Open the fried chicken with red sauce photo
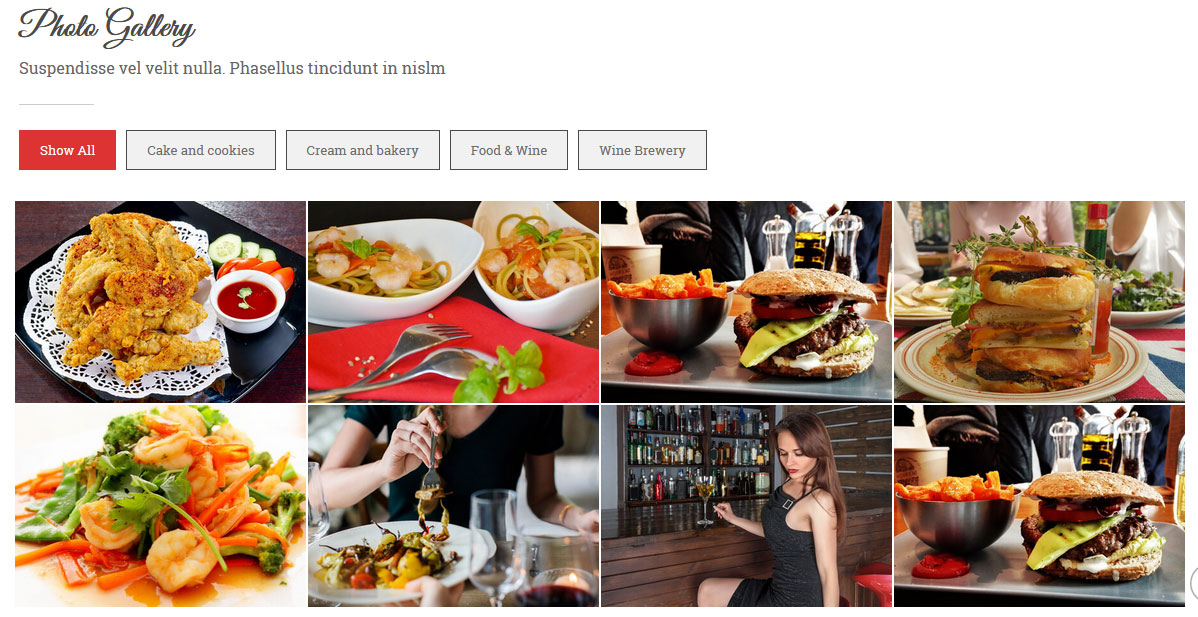The image size is (1198, 617). [160, 302]
